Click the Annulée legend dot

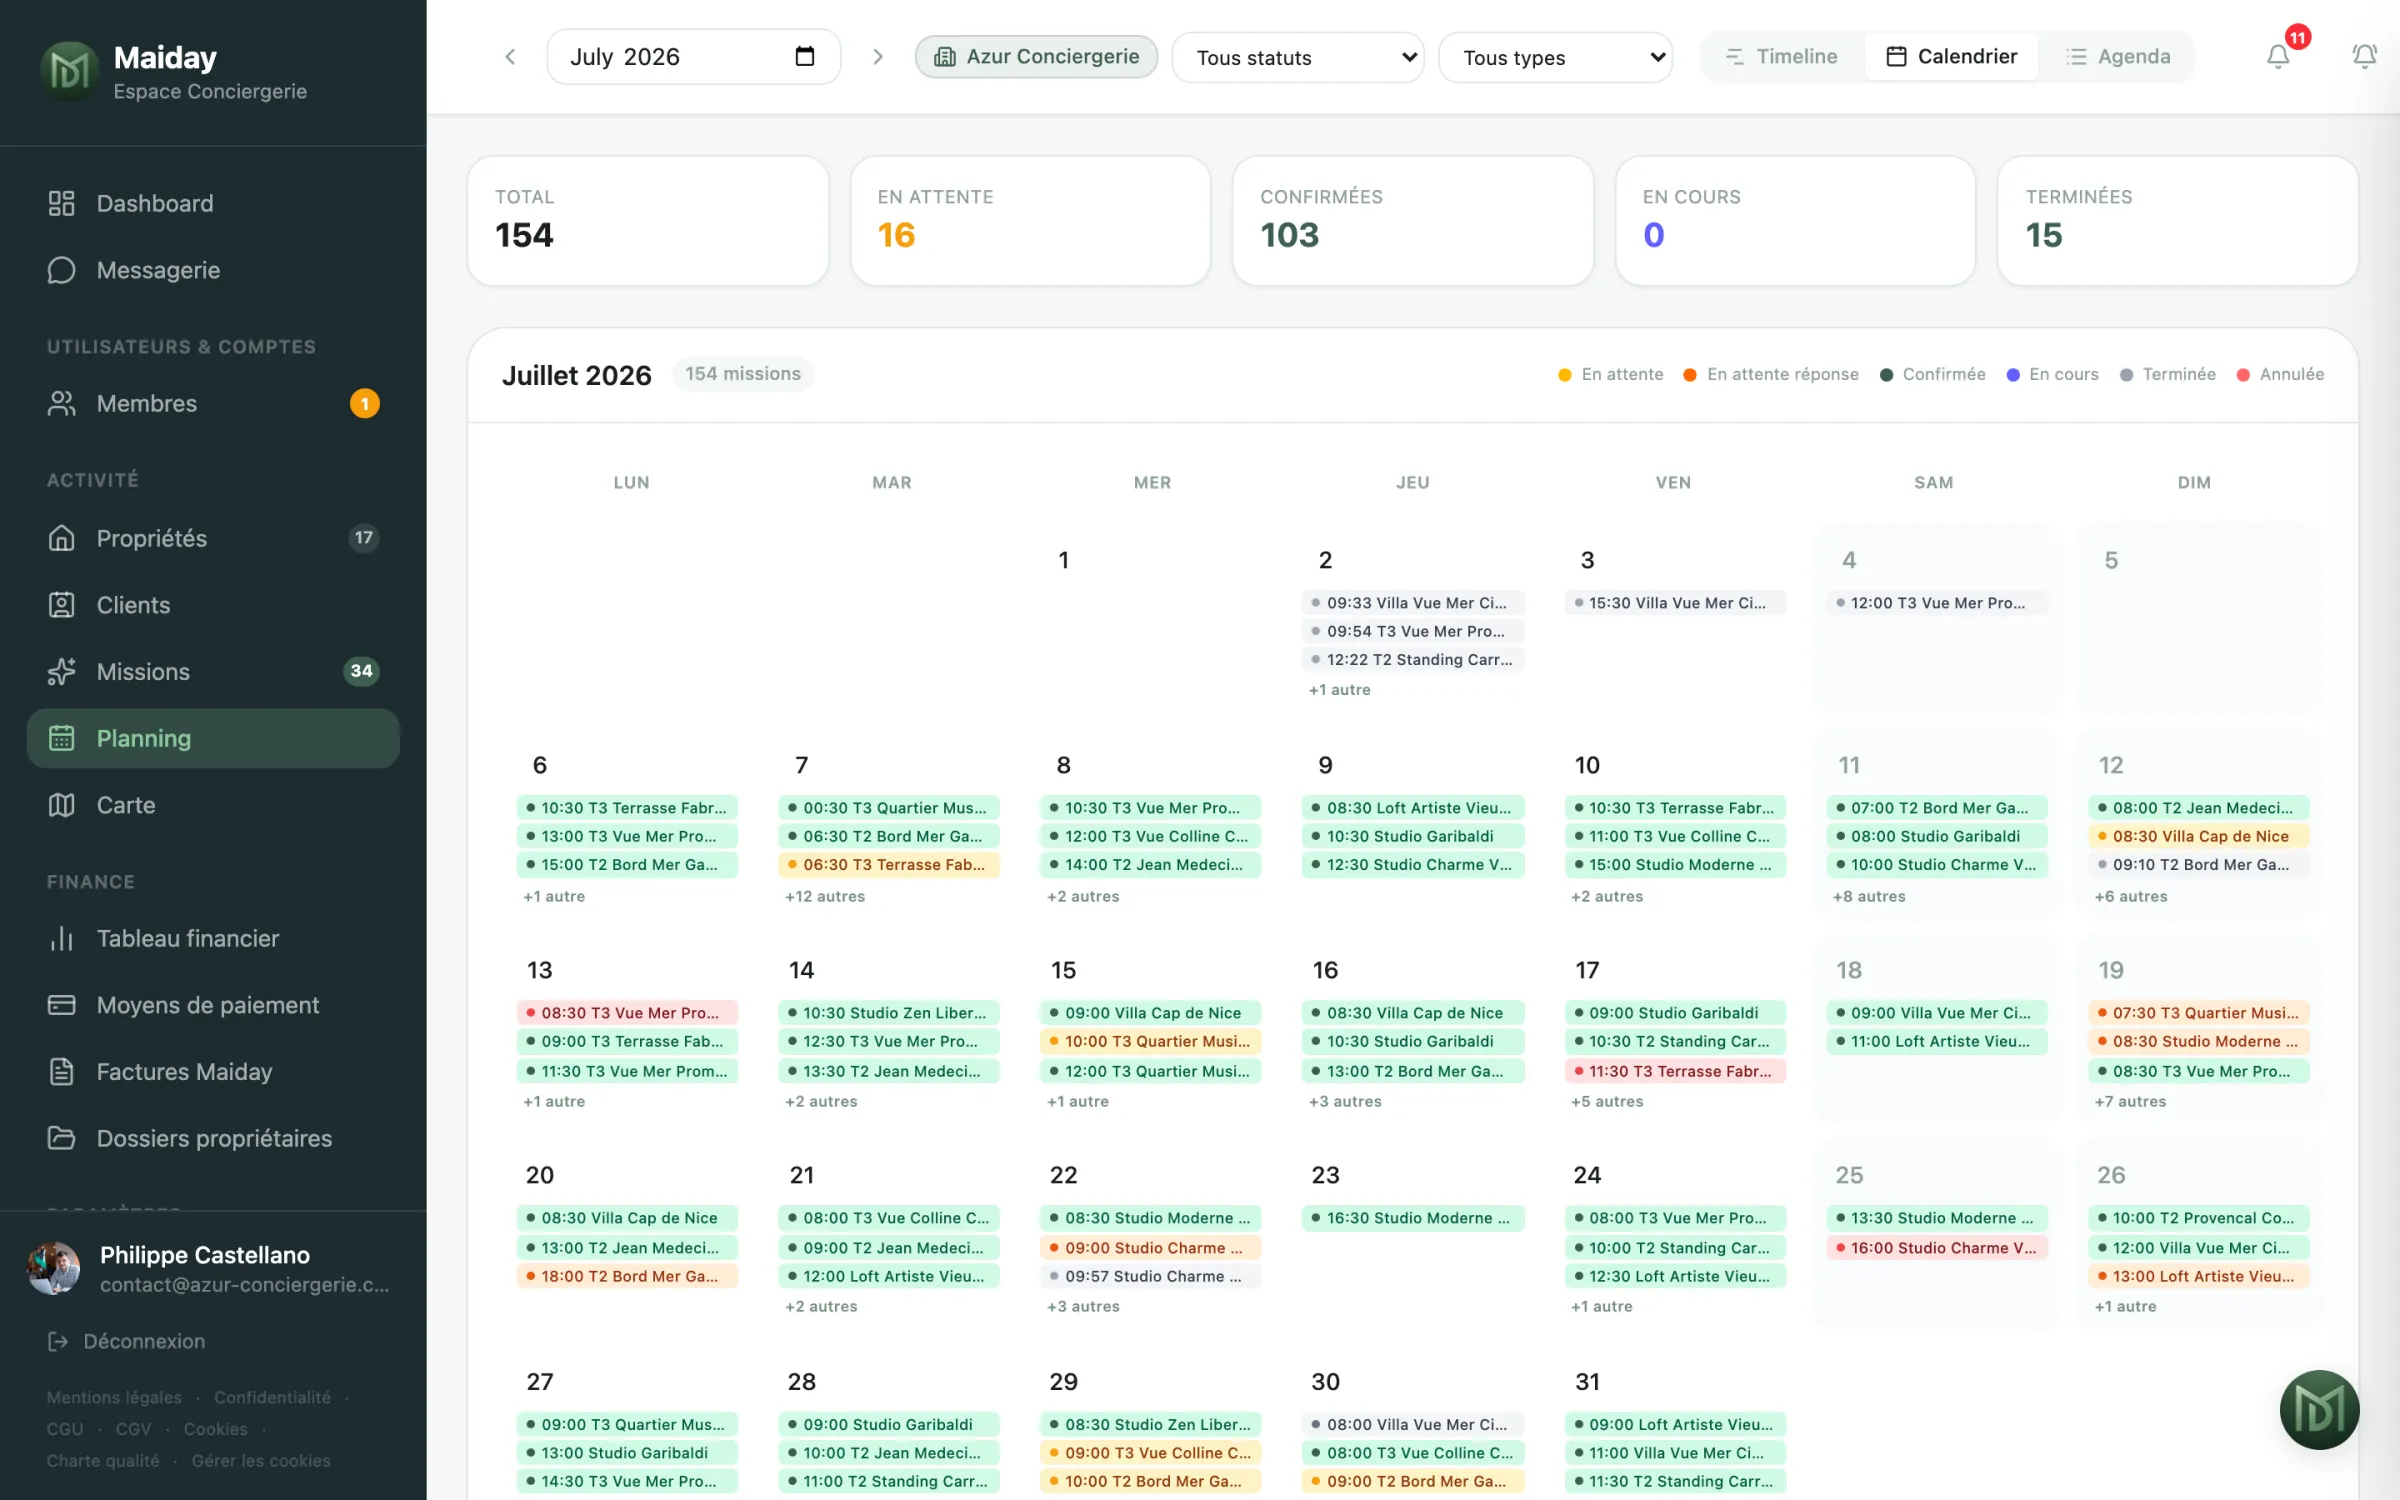(x=2243, y=374)
